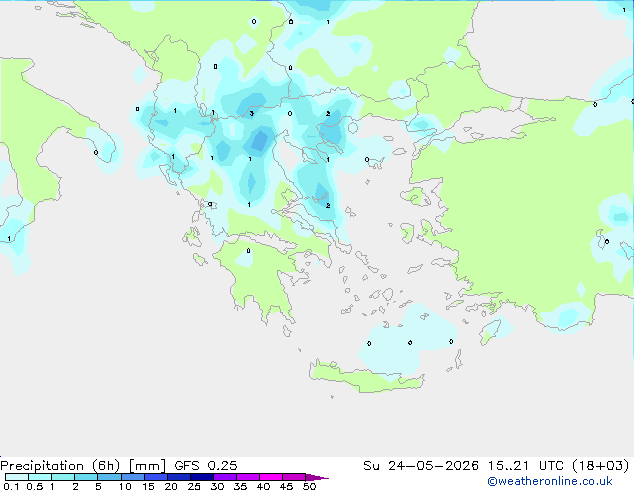Viewport: 634px width, 490px height.
Task: Click the '3' precipitation value on the map
Action: 251,113
